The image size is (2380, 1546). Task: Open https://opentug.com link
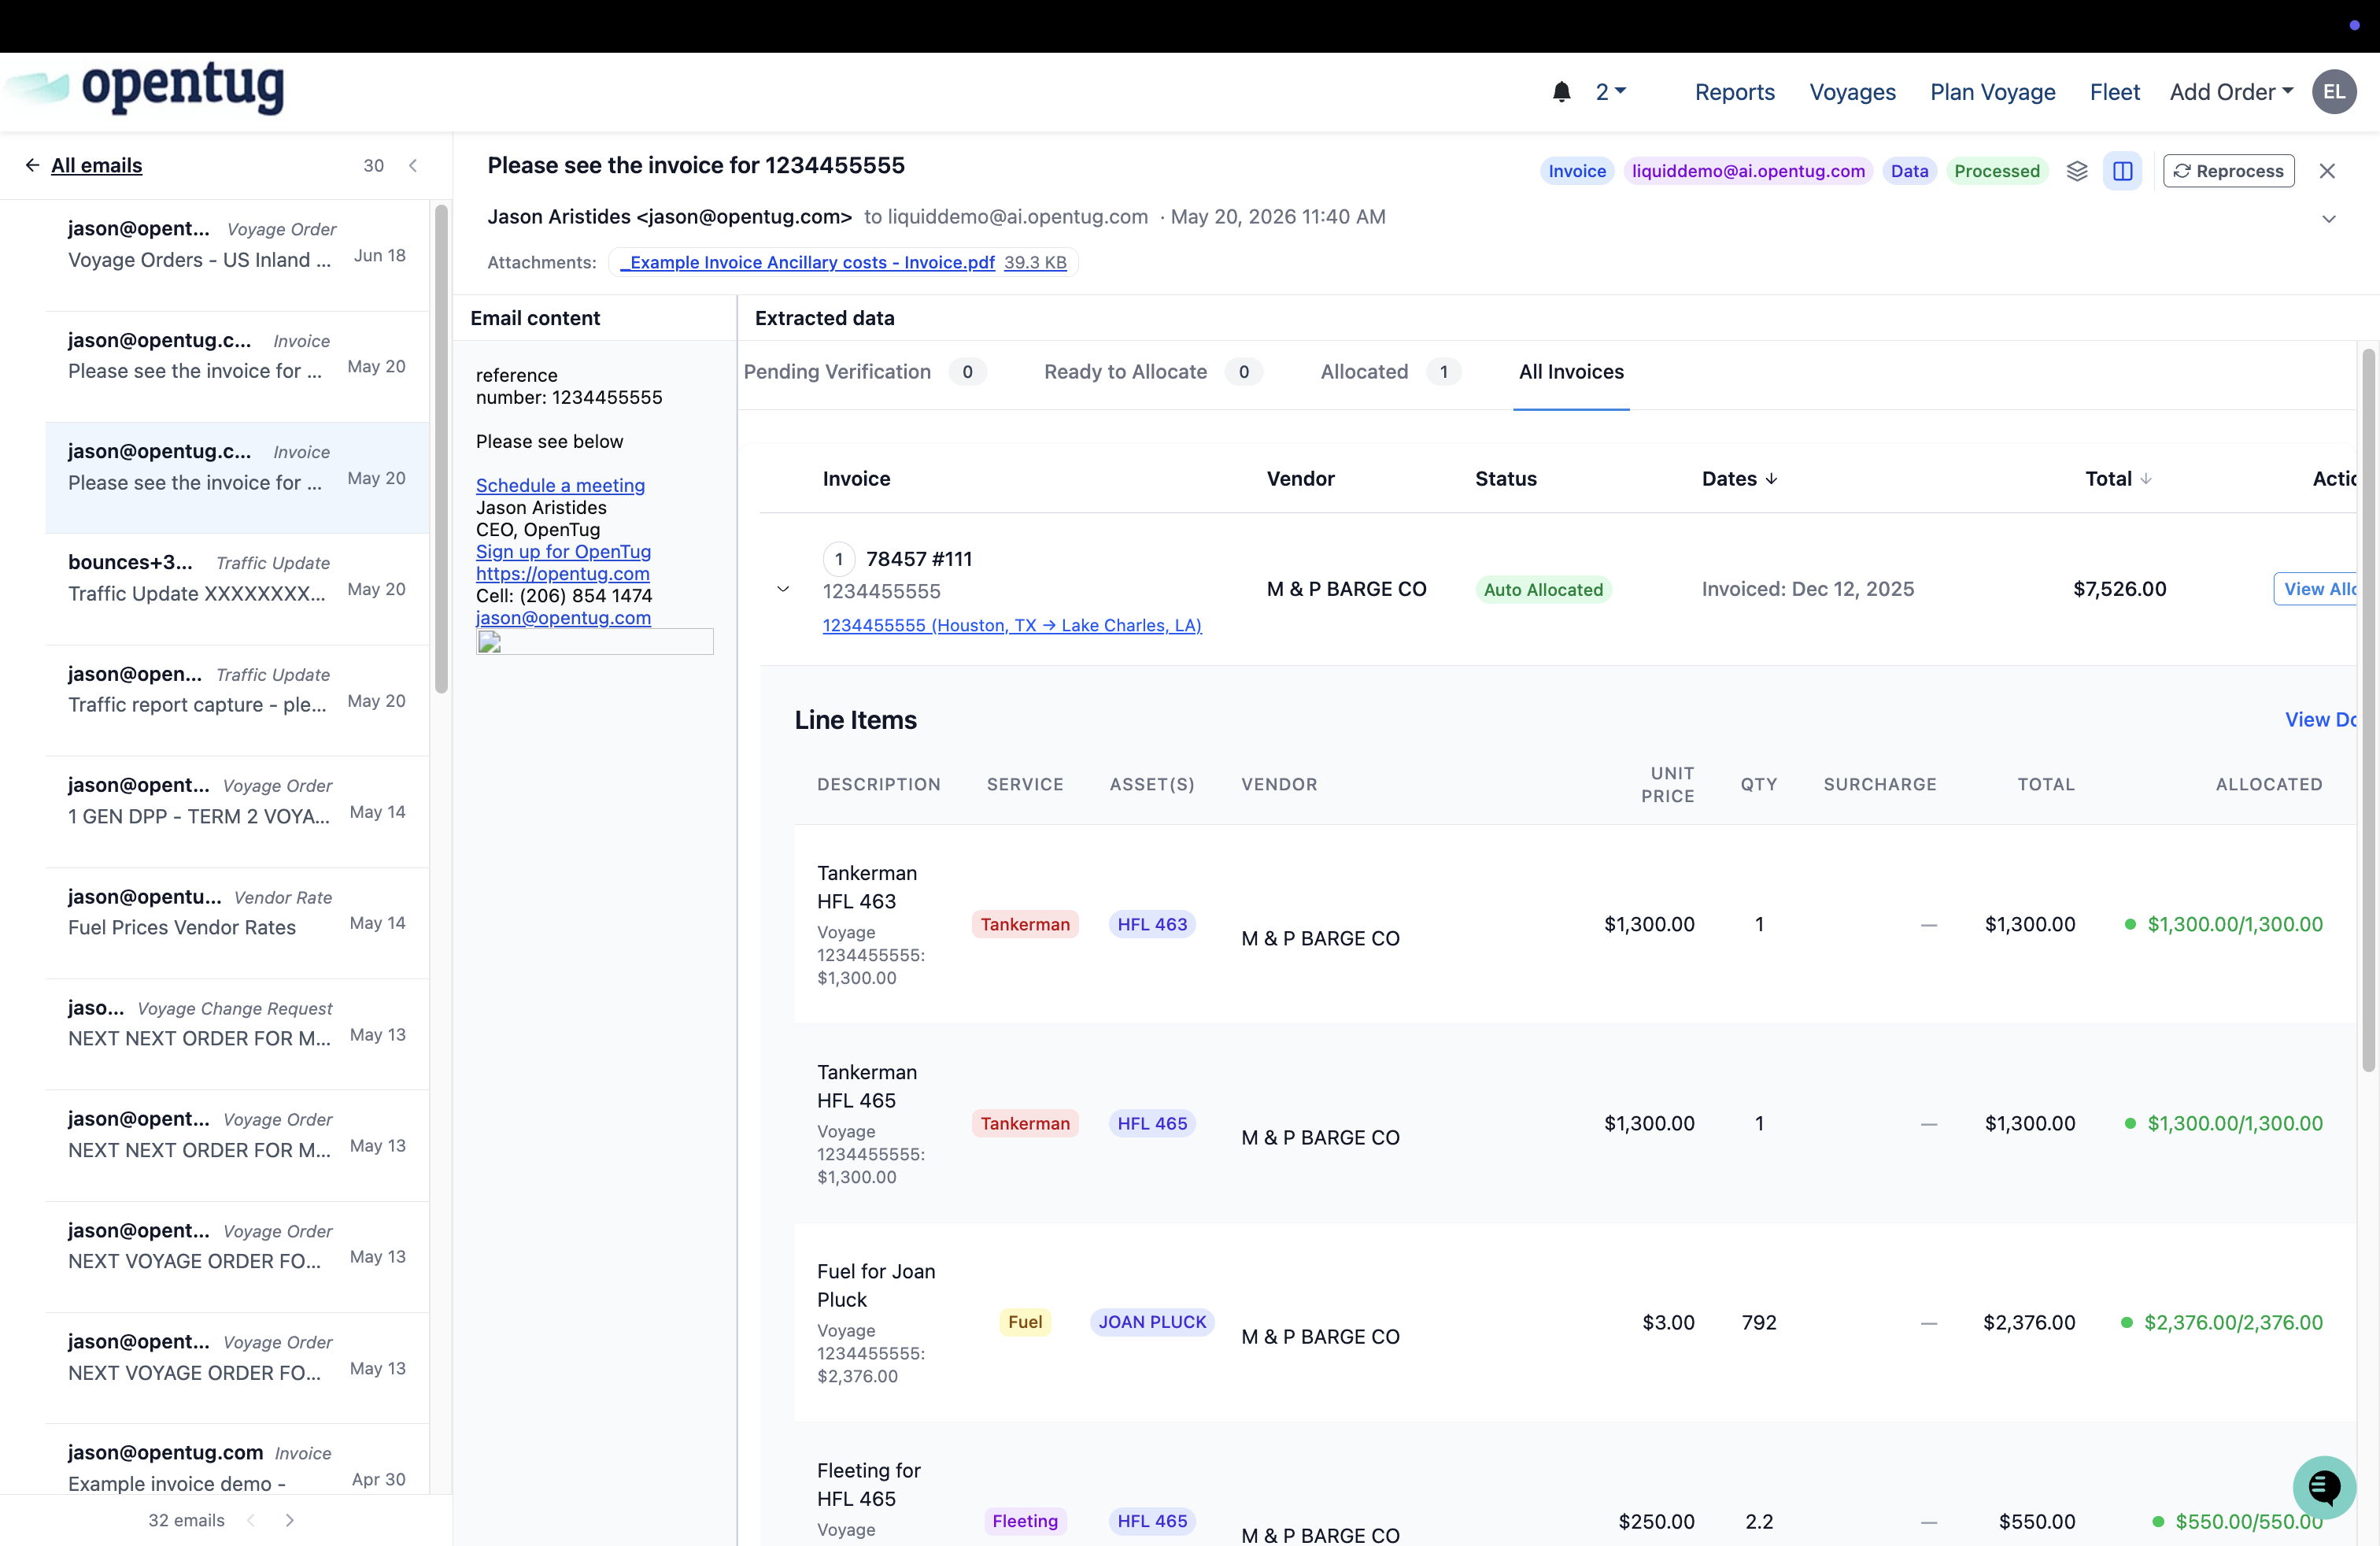(562, 573)
